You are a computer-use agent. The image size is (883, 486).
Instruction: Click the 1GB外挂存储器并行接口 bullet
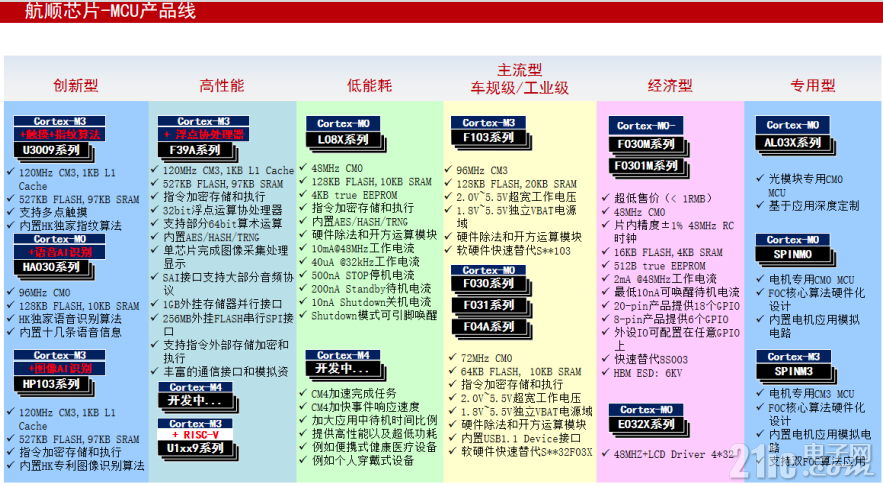coord(223,304)
